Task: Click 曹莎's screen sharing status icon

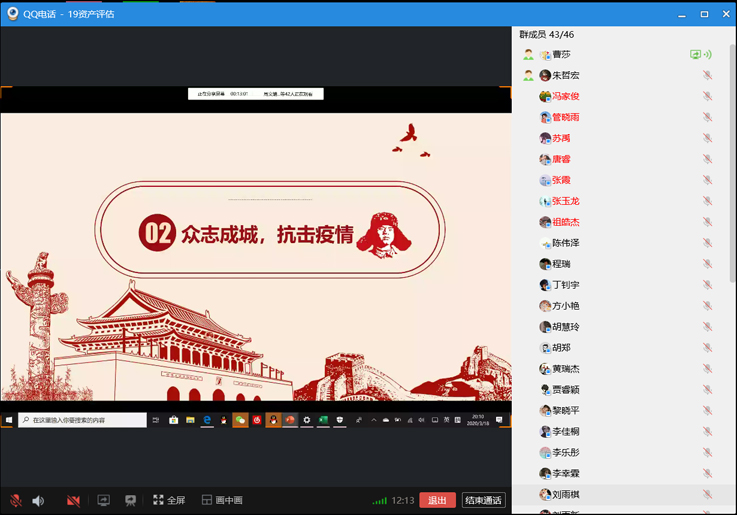Action: [x=700, y=55]
